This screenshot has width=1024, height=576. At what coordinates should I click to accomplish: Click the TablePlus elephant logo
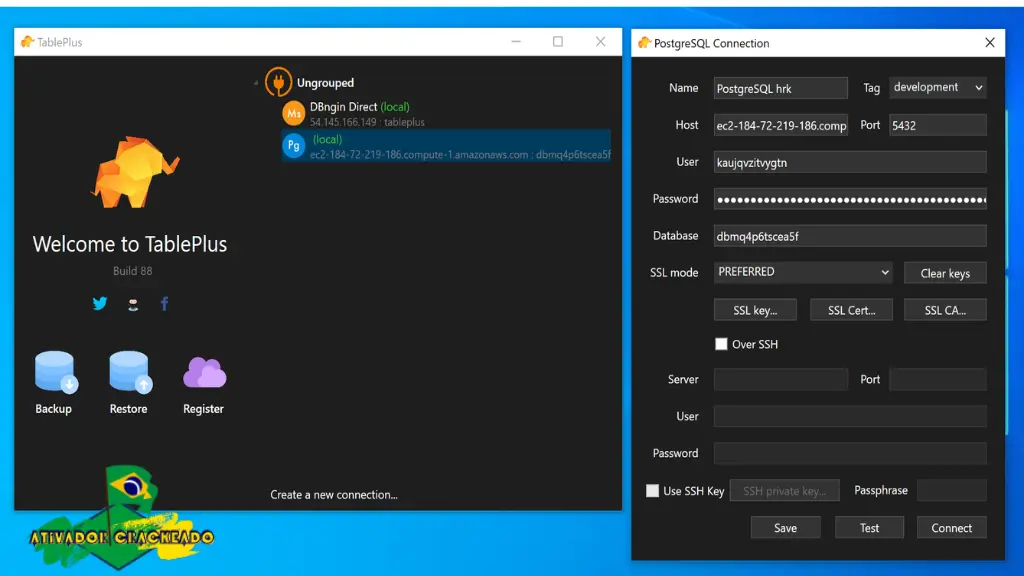(x=134, y=172)
